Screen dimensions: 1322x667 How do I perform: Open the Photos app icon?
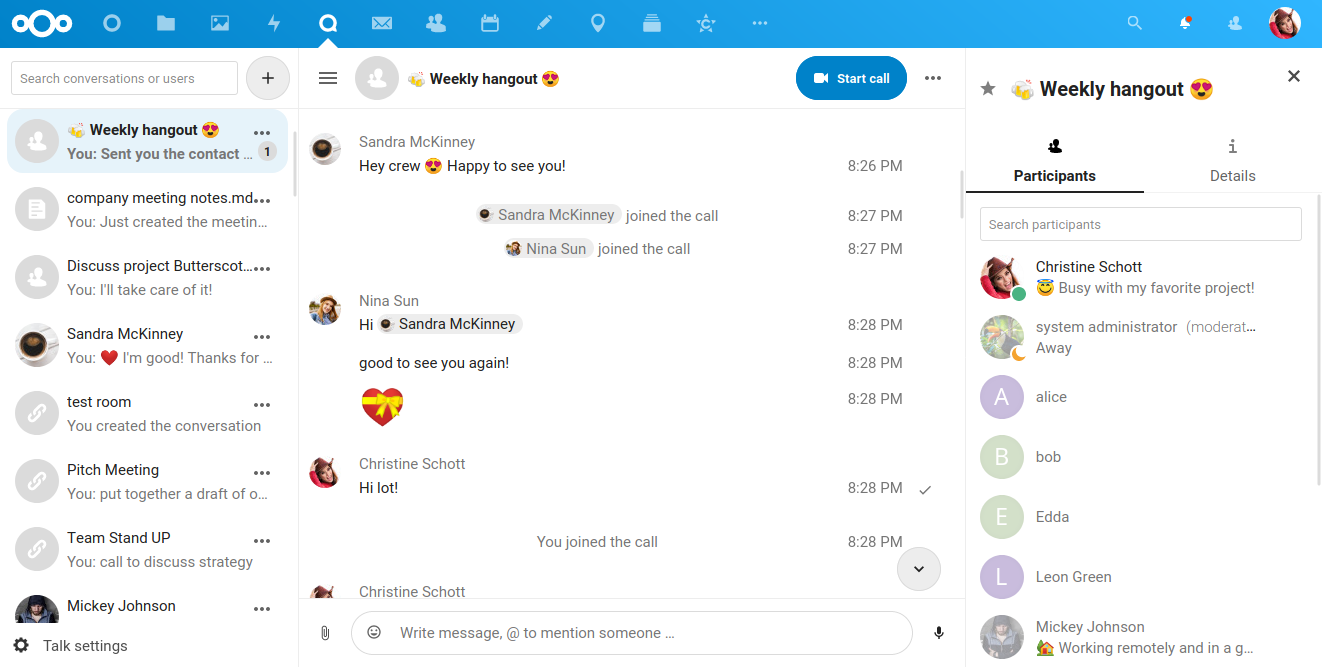pyautogui.click(x=220, y=23)
